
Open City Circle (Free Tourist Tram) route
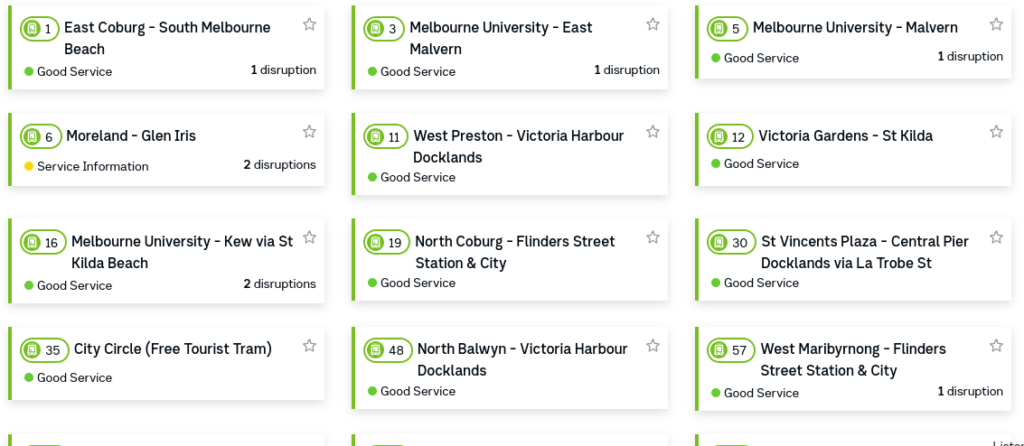(x=173, y=349)
